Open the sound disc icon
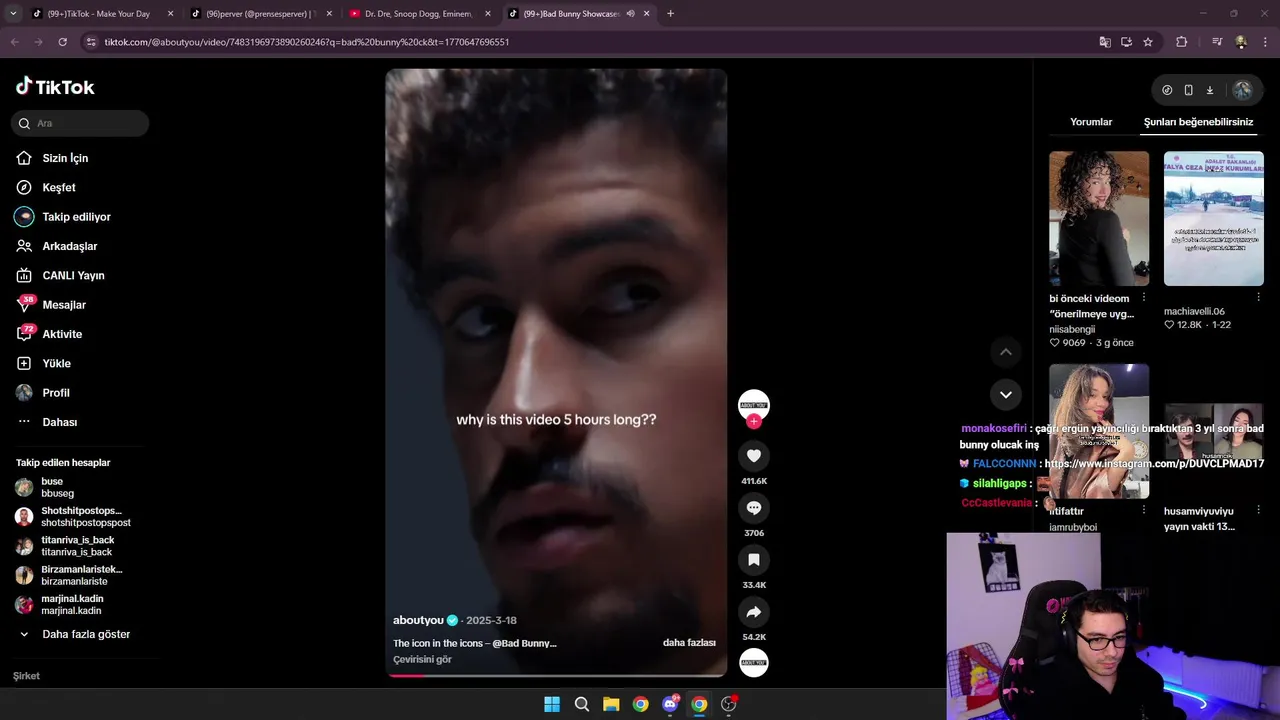1280x720 pixels. pos(754,662)
